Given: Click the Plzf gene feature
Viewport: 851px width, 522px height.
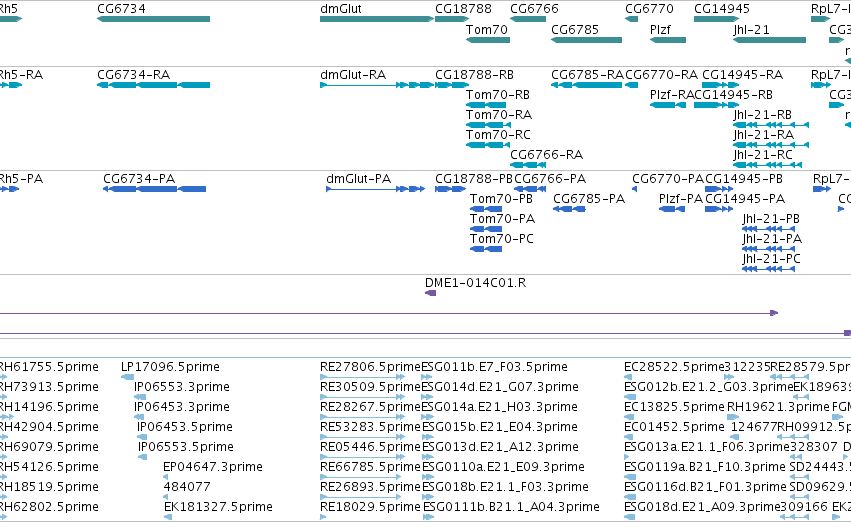Looking at the screenshot, I should click(x=668, y=40).
